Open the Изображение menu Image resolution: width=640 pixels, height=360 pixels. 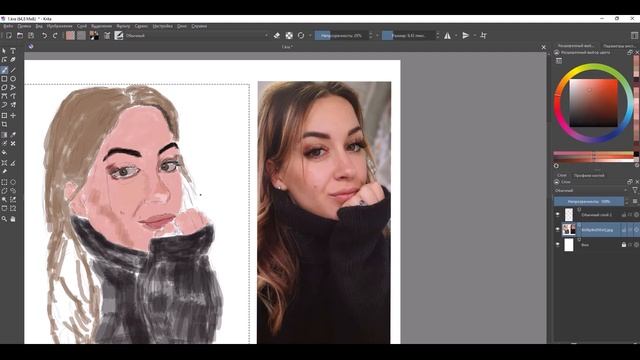click(x=59, y=26)
